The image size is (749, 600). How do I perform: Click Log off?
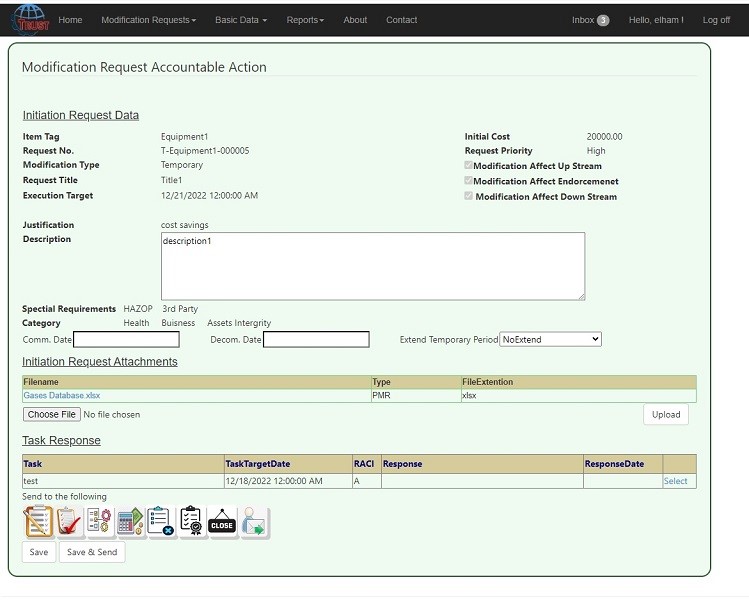(x=716, y=20)
